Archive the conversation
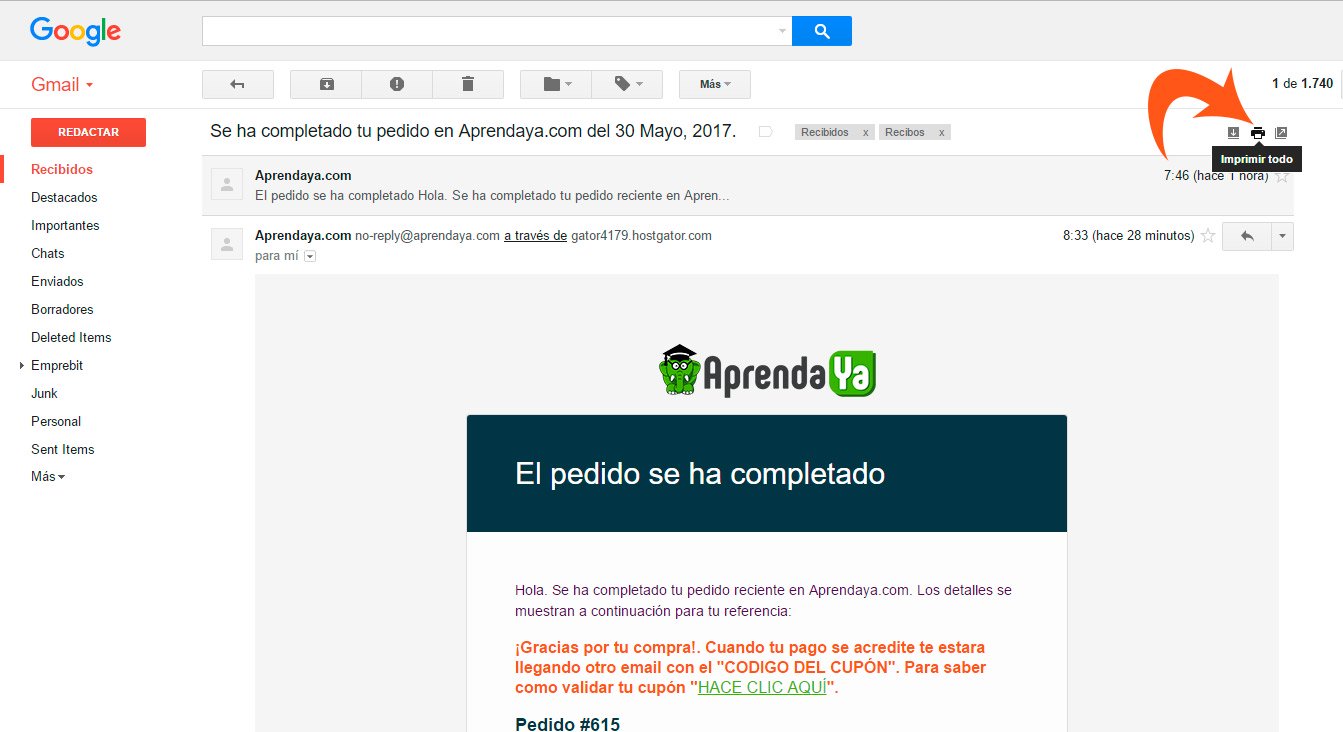The width and height of the screenshot is (1343, 732). 326,84
